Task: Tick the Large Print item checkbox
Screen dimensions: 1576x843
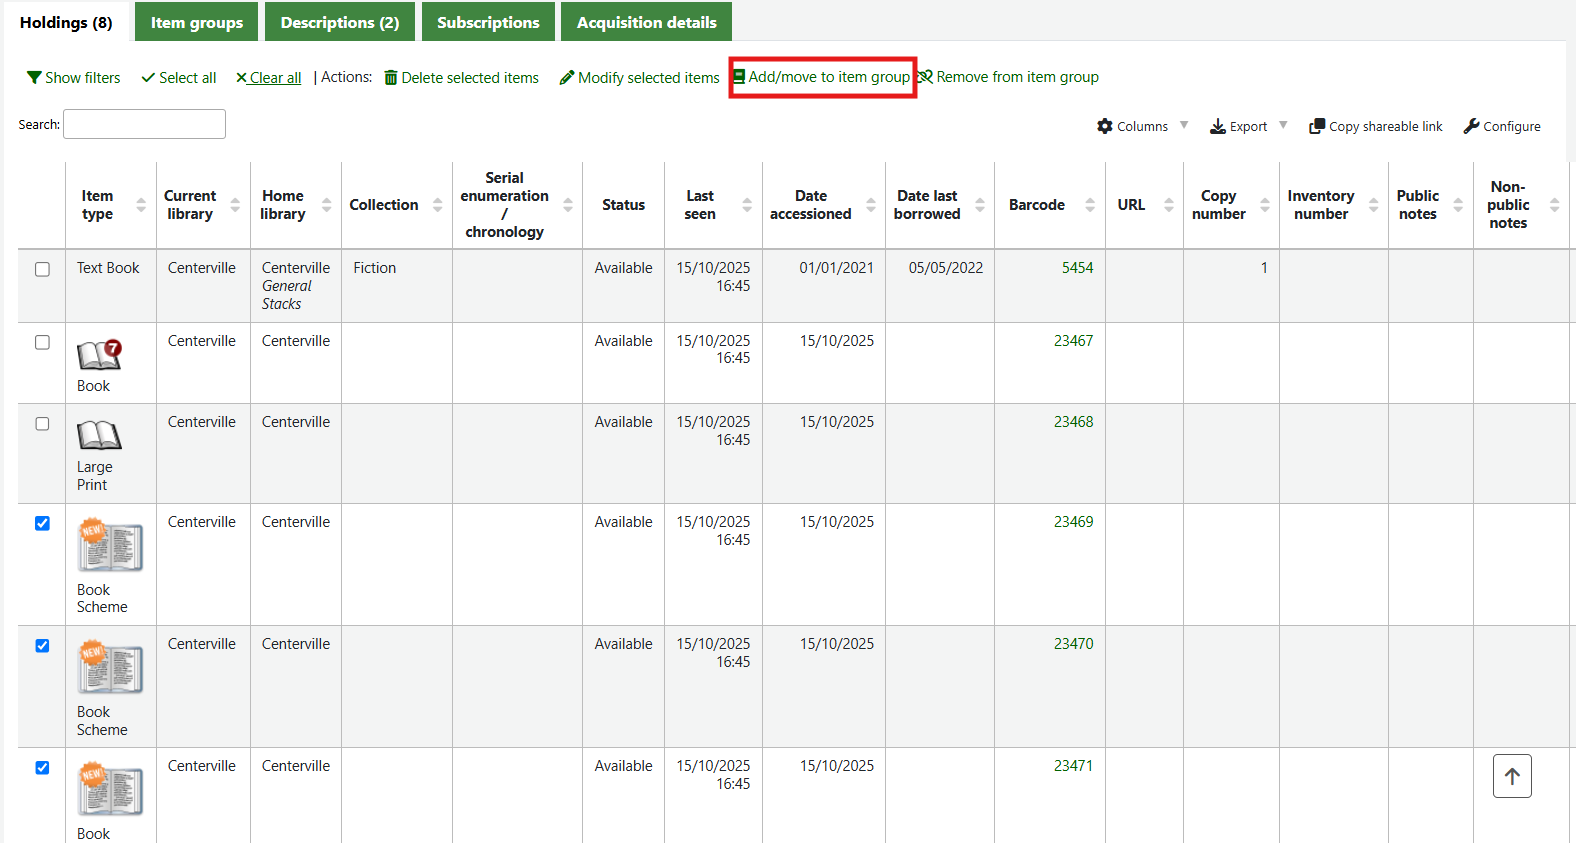Action: [x=42, y=424]
